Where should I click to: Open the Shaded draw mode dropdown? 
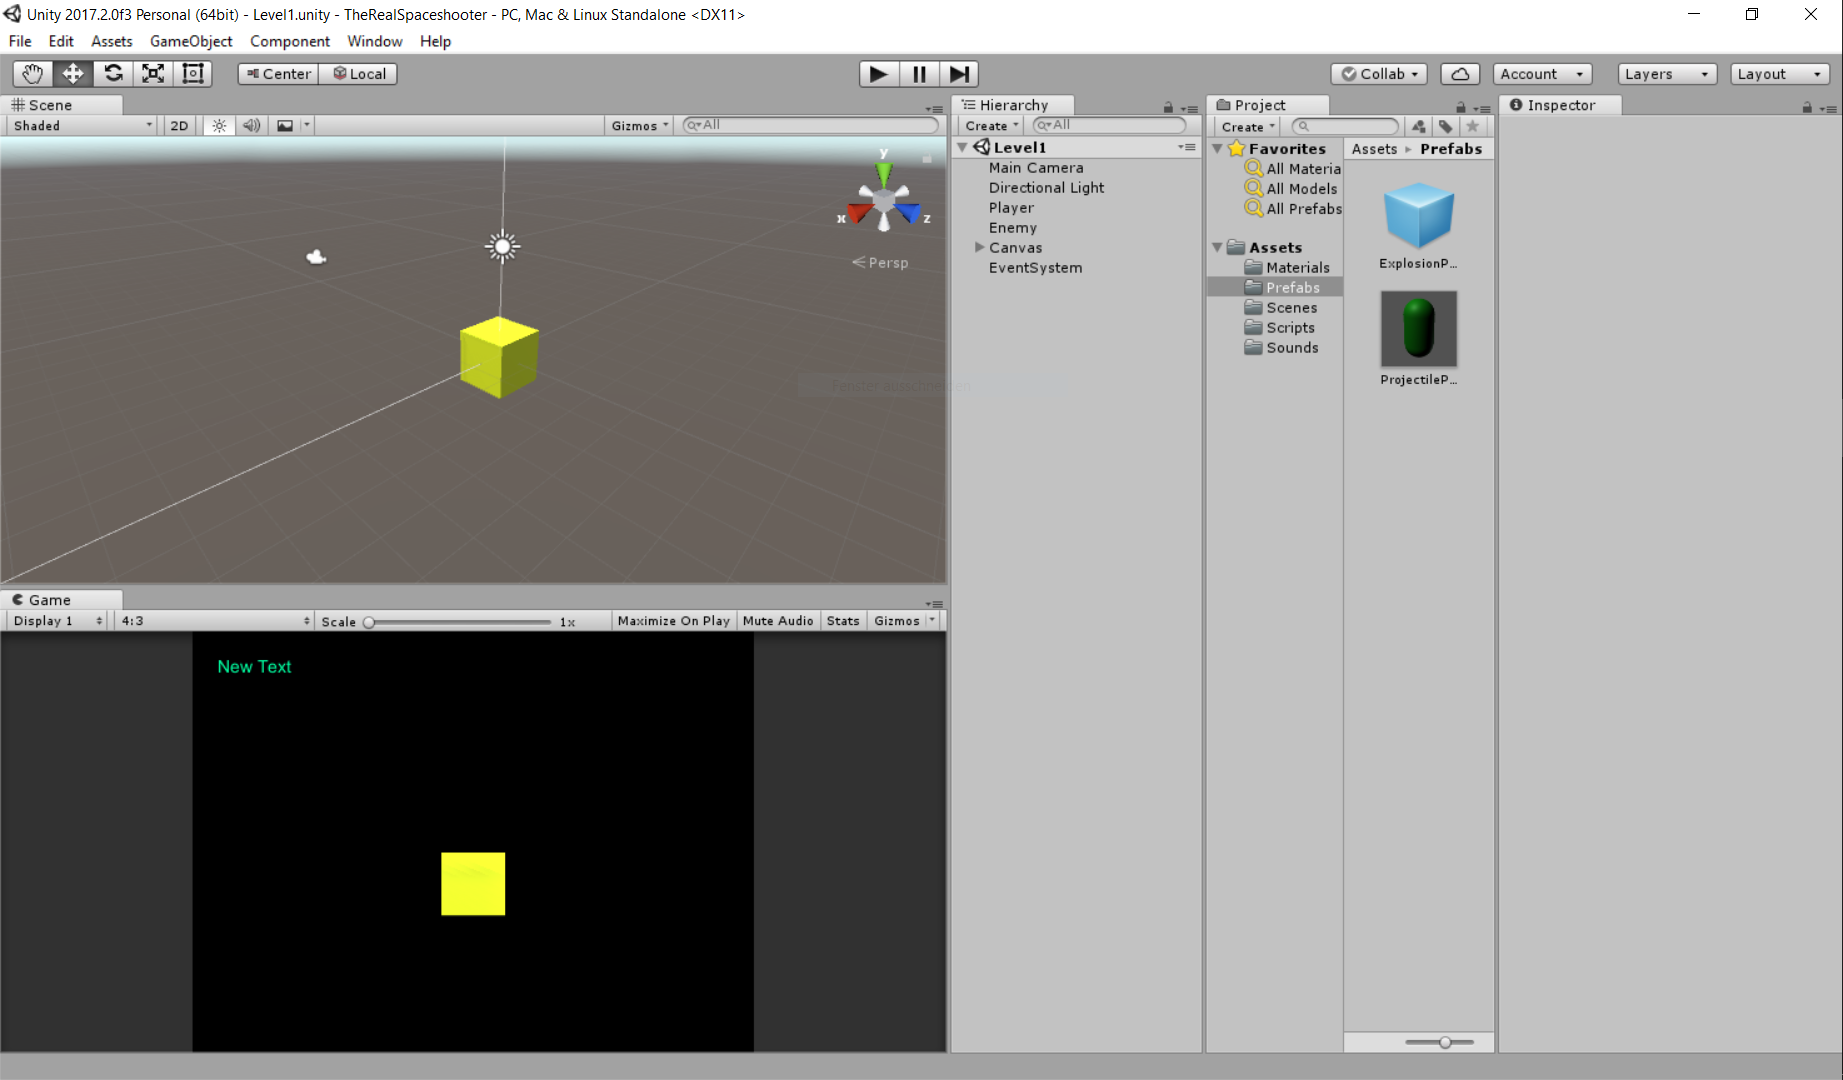point(82,126)
